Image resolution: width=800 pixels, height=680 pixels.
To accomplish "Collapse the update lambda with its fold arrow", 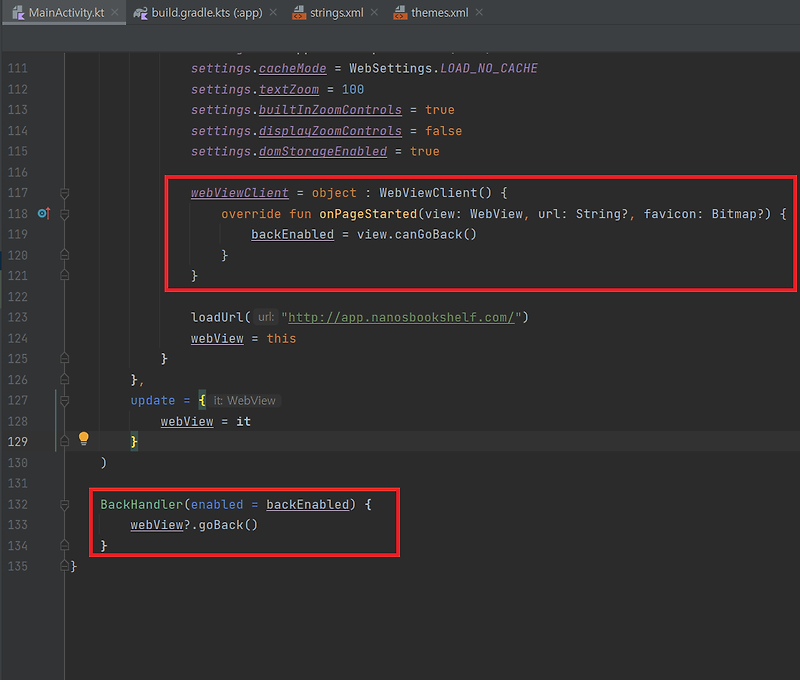I will pos(63,400).
